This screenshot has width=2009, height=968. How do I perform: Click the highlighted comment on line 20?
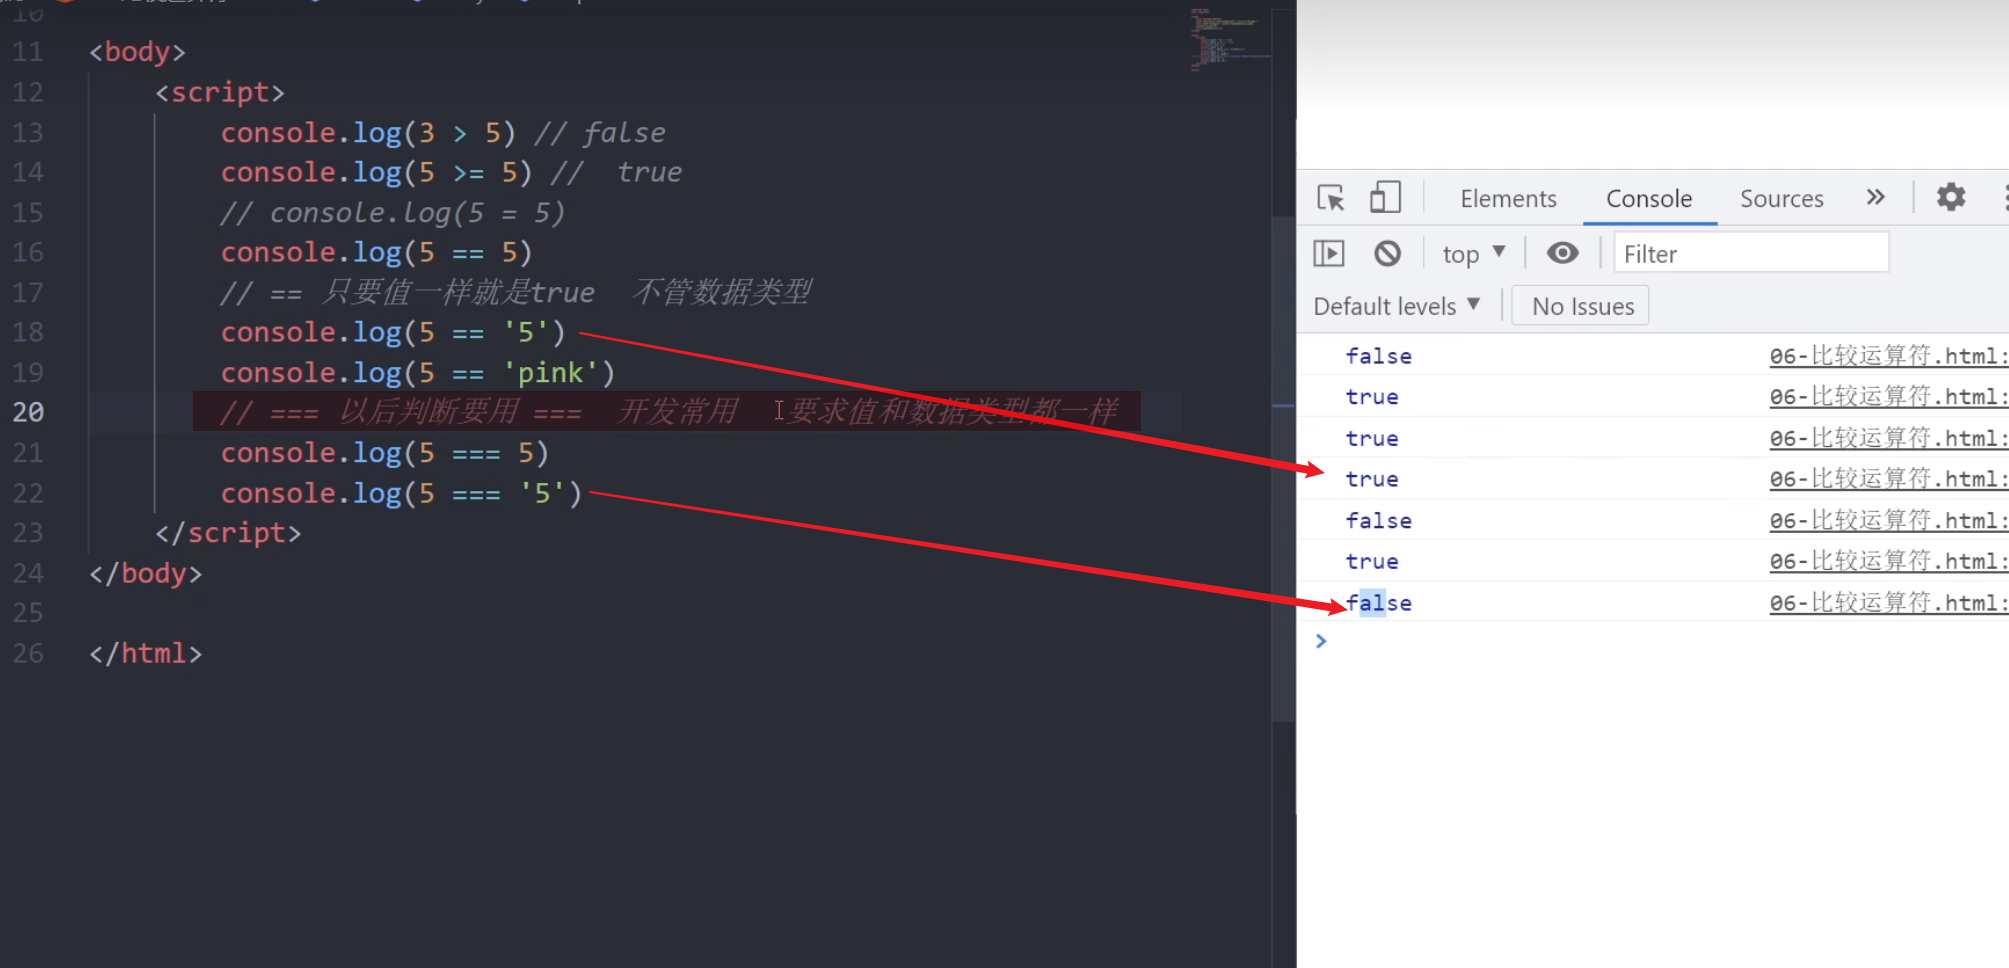coord(668,412)
